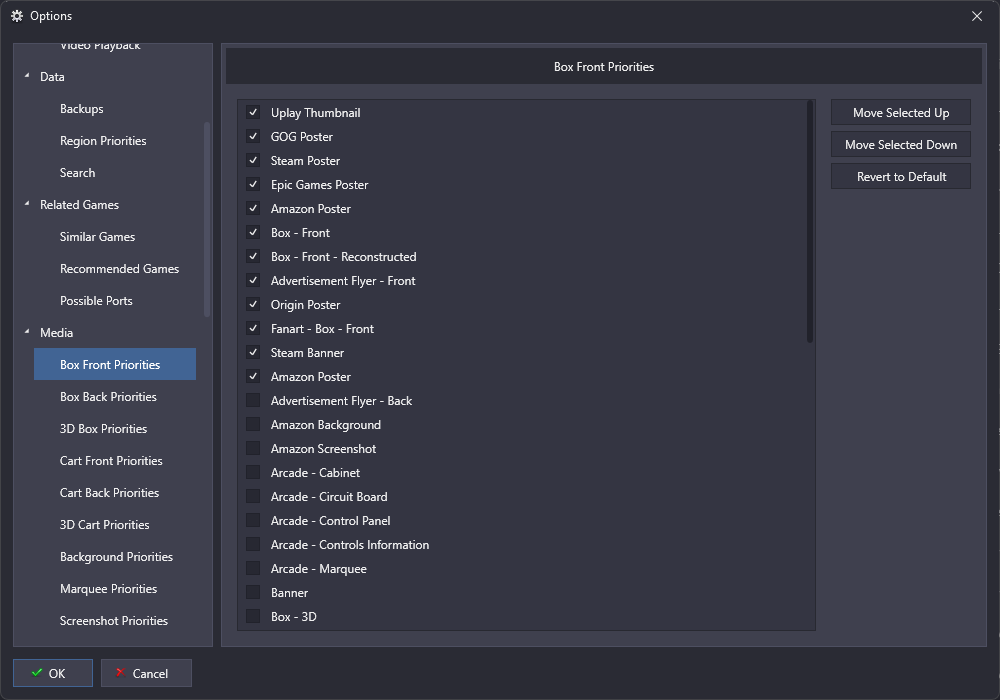The width and height of the screenshot is (1000, 700).
Task: Select Cart Front Priorities in sidebar
Action: pos(111,460)
